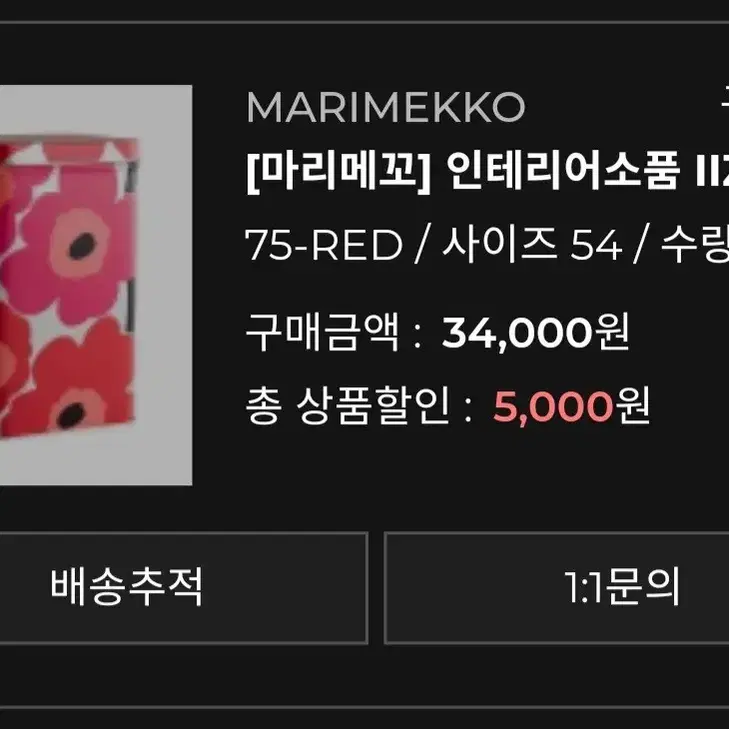Viewport: 729px width, 729px height.
Task: Click the 수량 quantity text
Action: [x=695, y=245]
